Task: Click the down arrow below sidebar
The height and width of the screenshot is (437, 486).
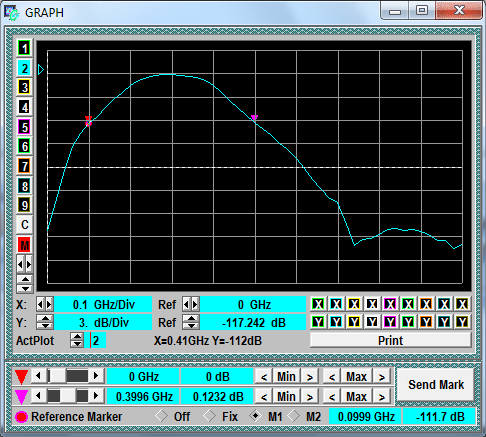Action: click(24, 288)
